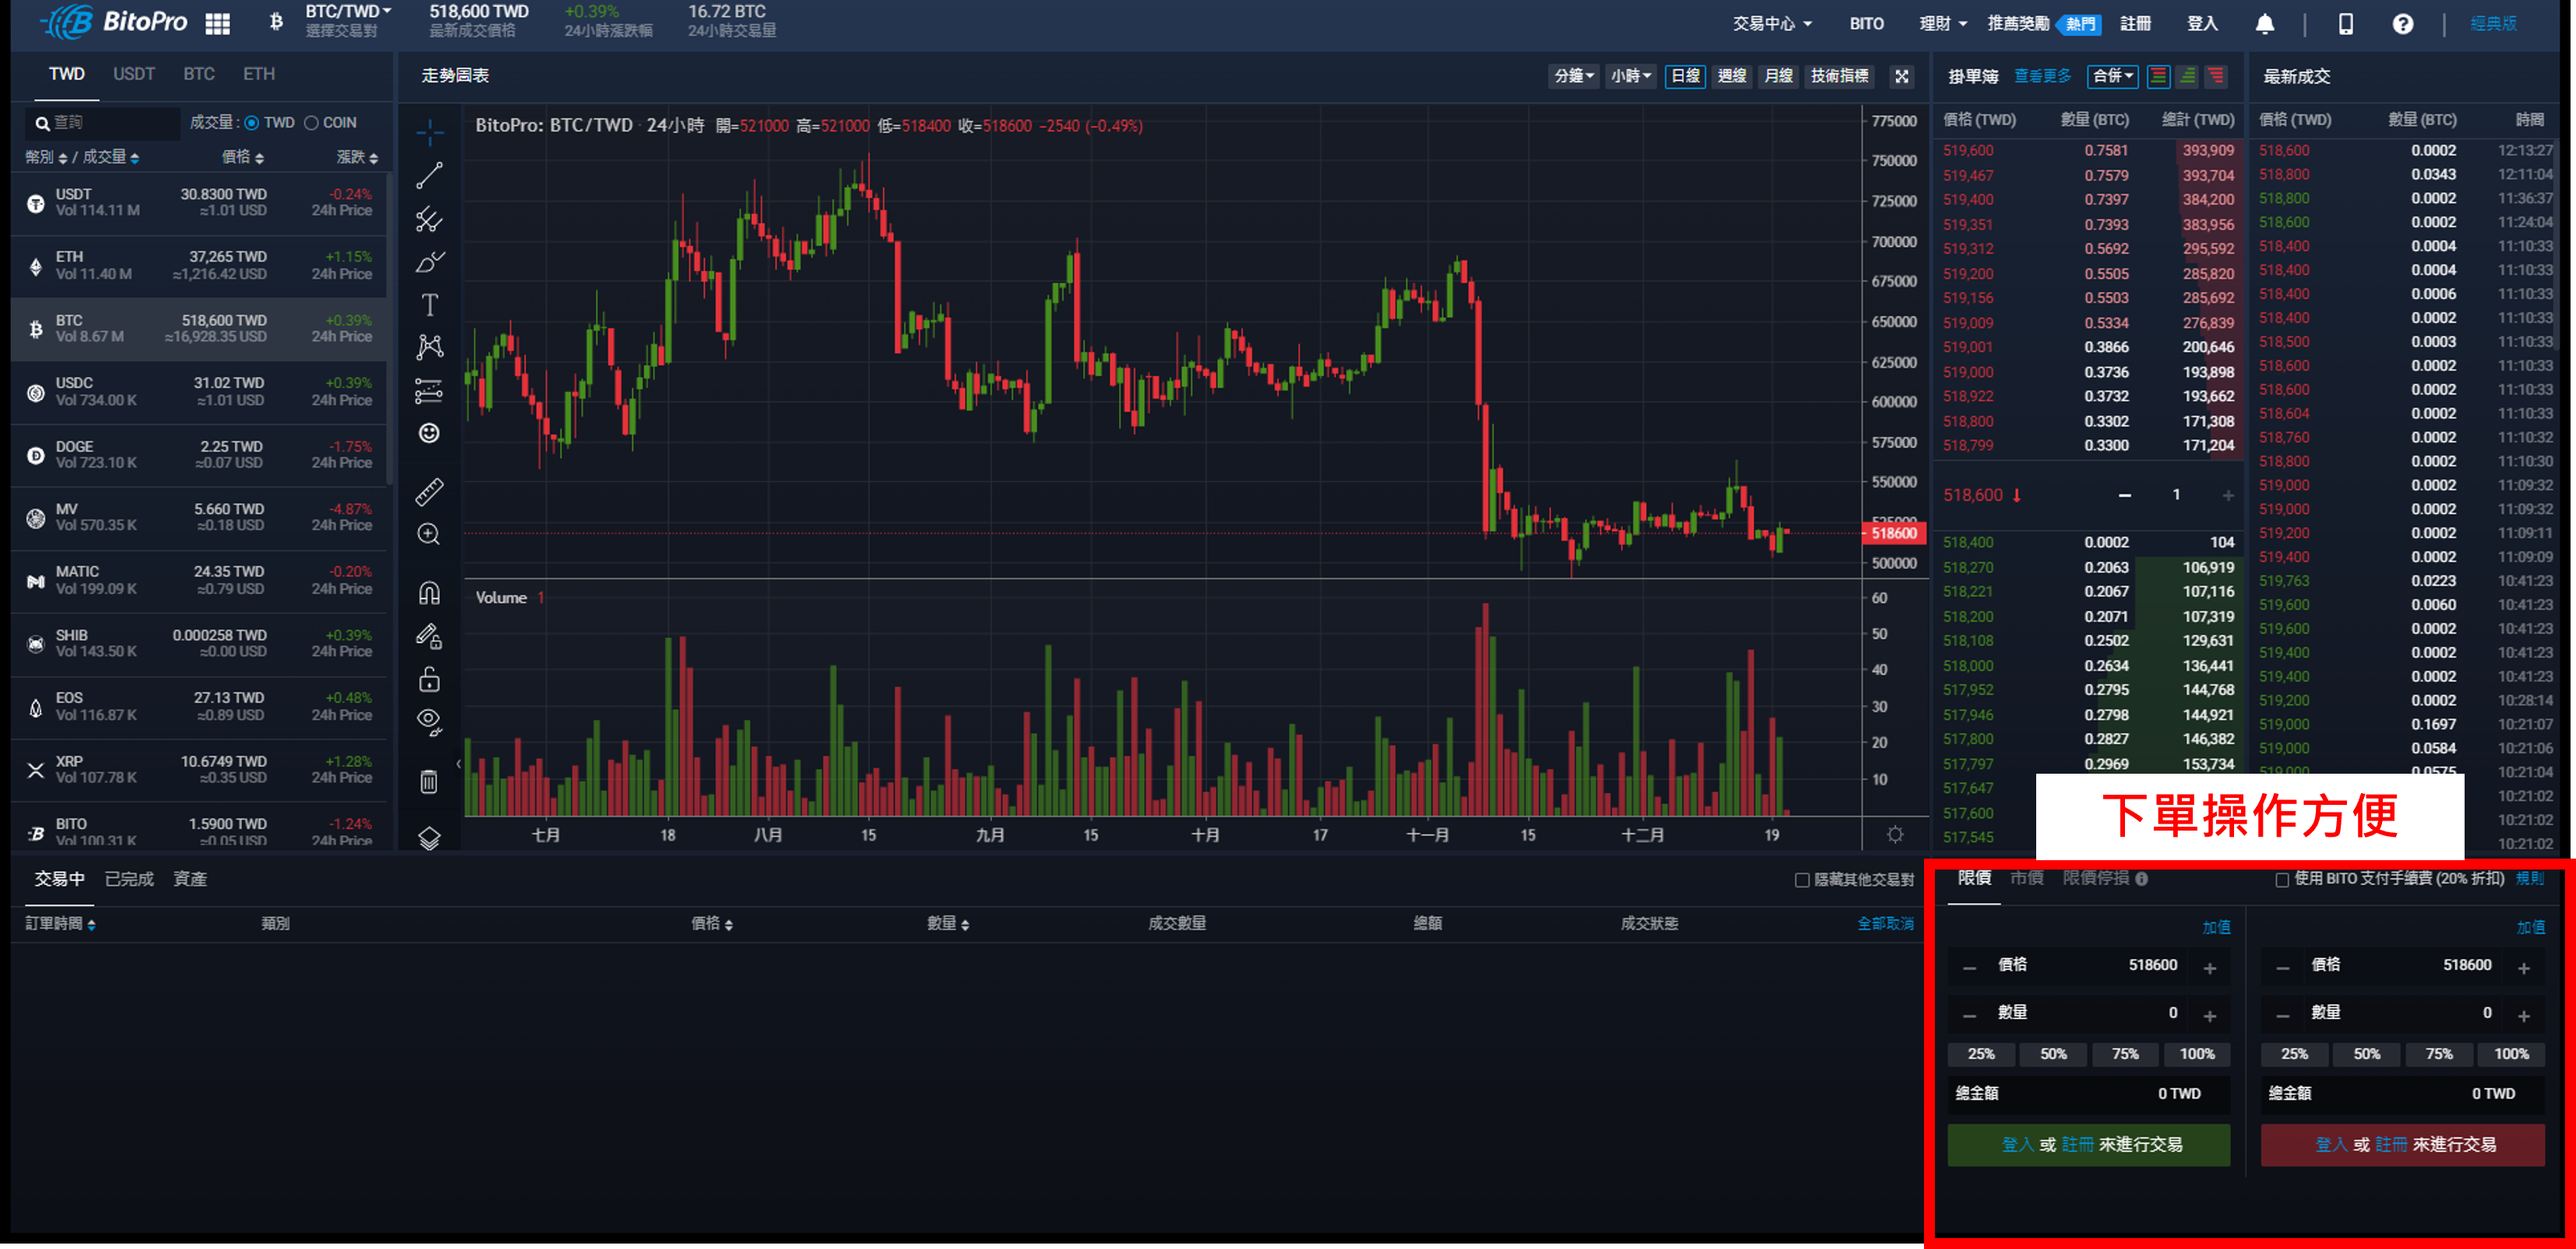Focus the 查詢 search field
This screenshot has width=2576, height=1249.
click(103, 123)
